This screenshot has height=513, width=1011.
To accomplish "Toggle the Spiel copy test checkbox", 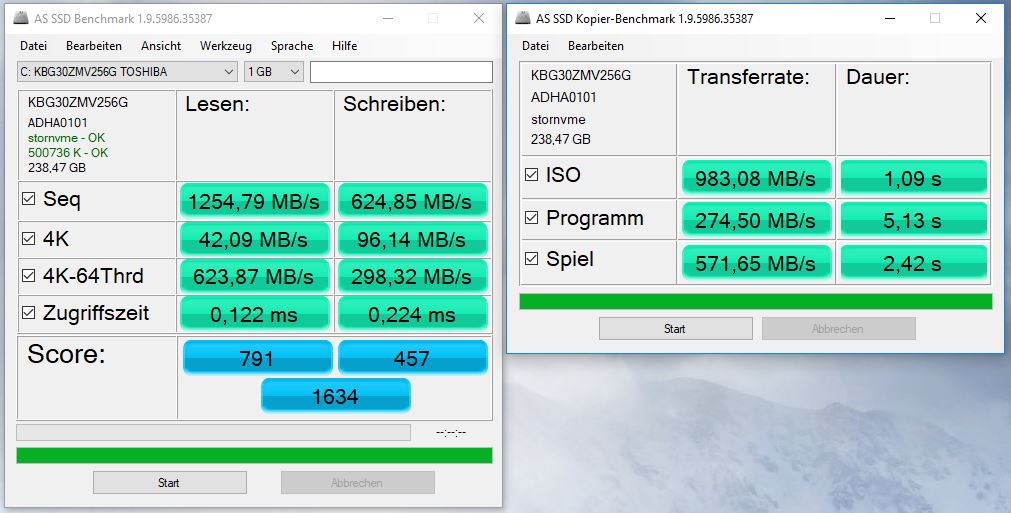I will pyautogui.click(x=531, y=258).
